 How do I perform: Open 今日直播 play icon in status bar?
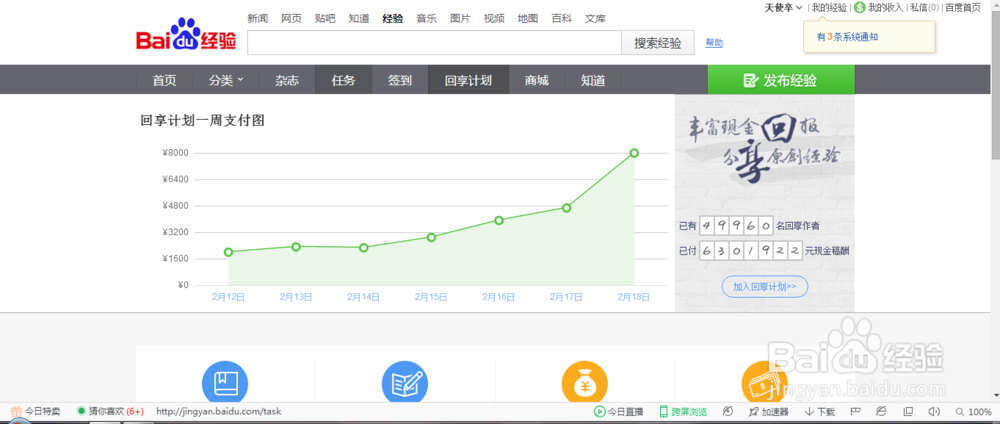pyautogui.click(x=599, y=411)
